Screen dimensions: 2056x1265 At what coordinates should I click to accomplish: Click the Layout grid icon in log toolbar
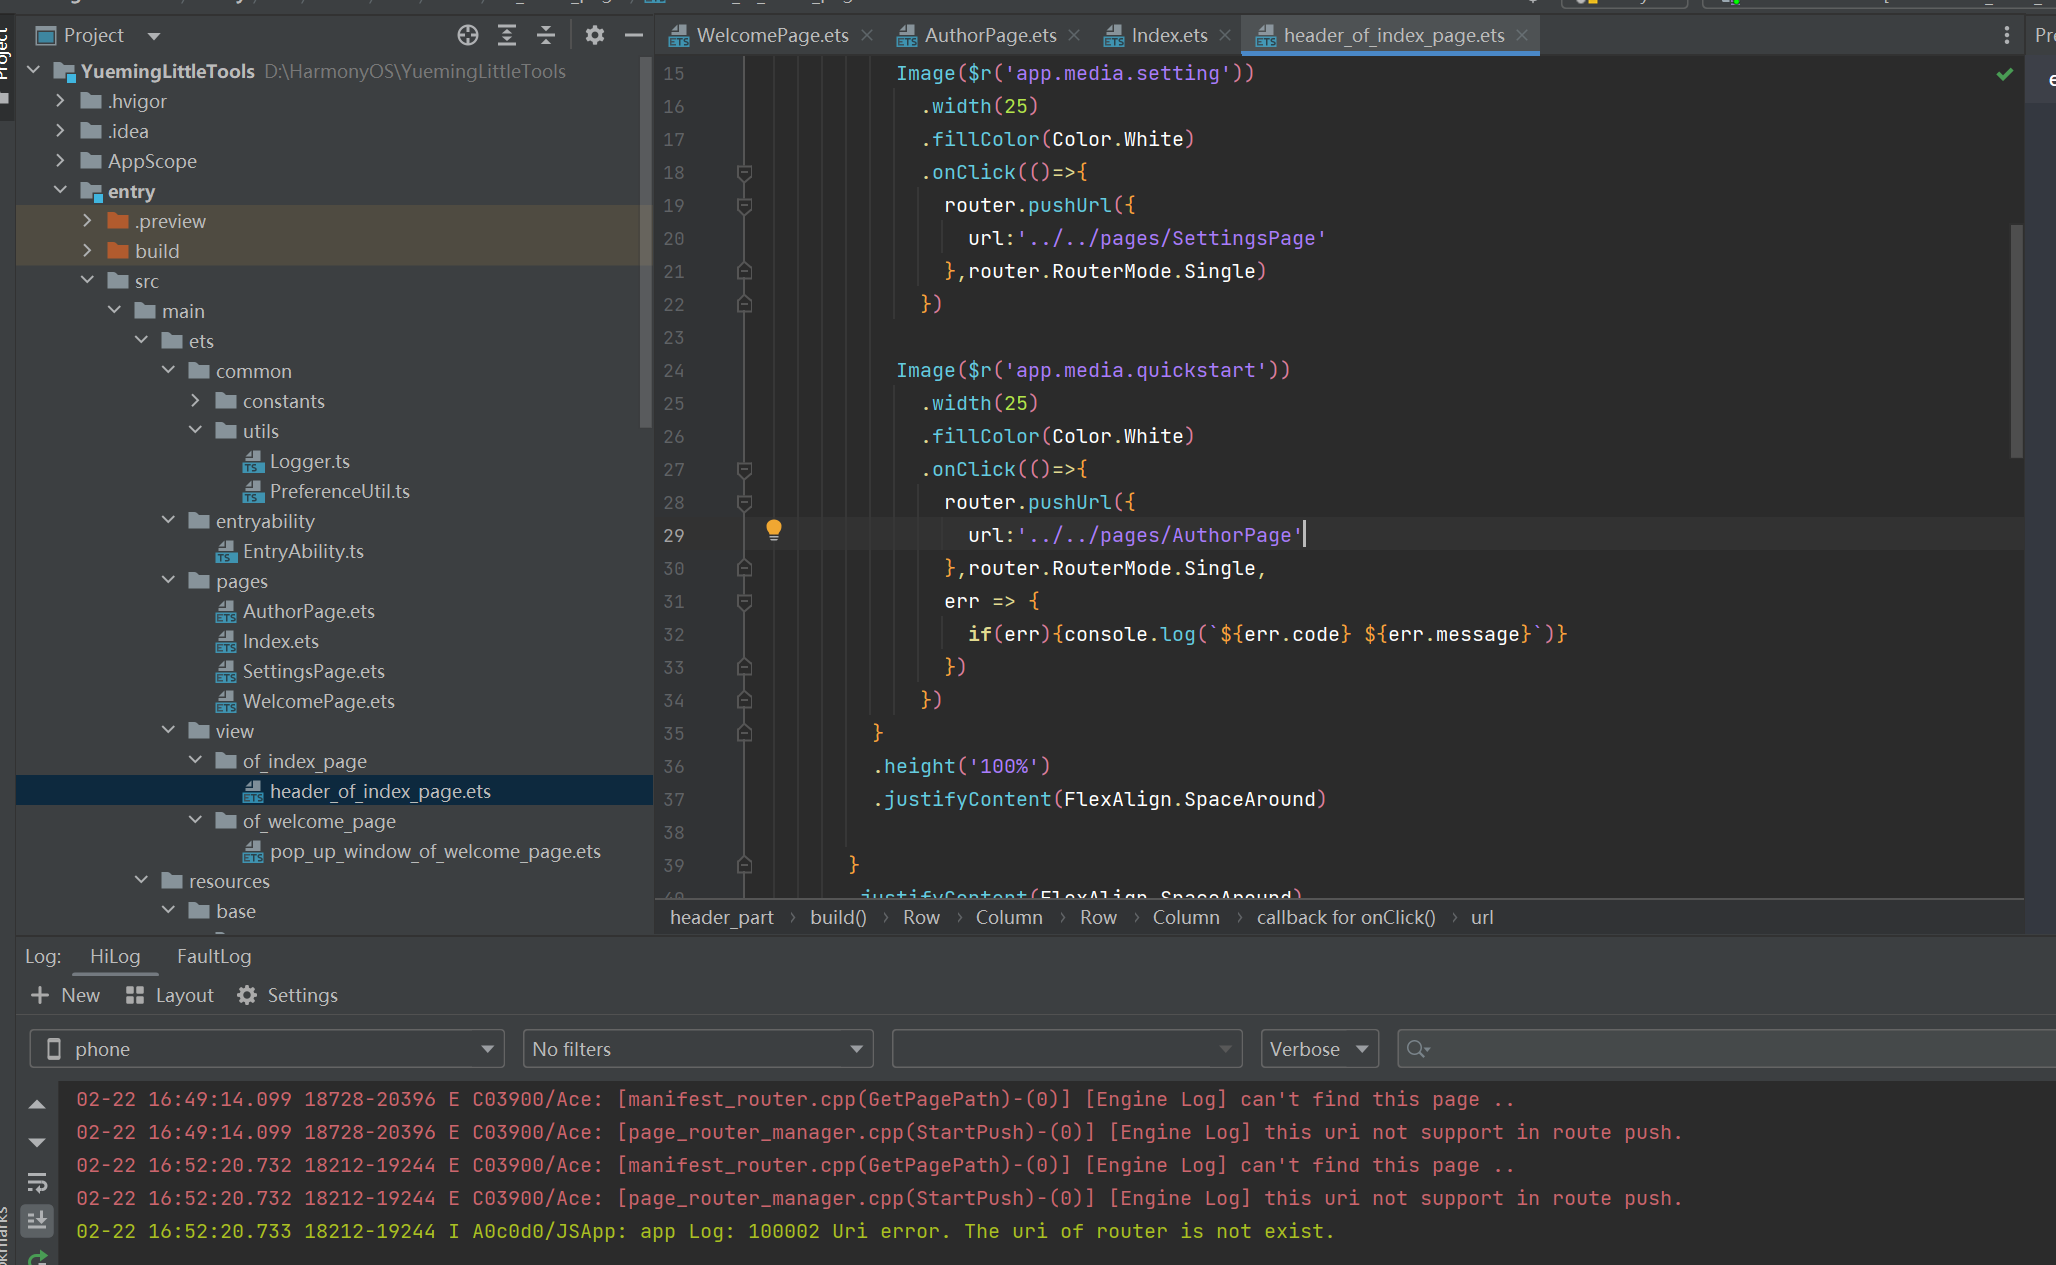coord(135,995)
